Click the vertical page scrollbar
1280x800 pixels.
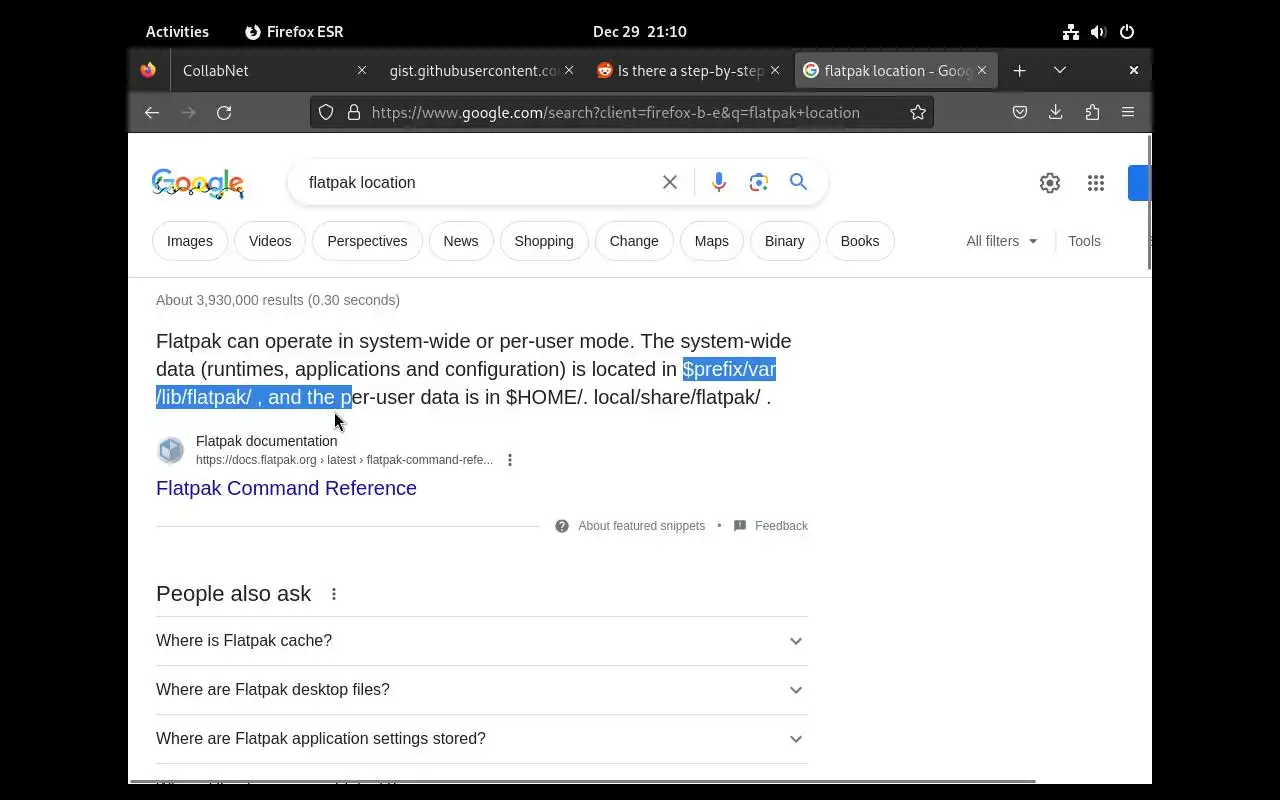(x=1148, y=204)
